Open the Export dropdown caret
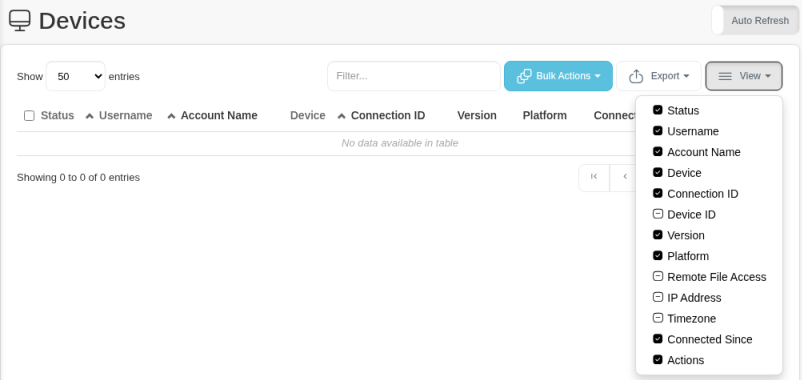Screen dimensions: 802x380 pyautogui.click(x=686, y=76)
